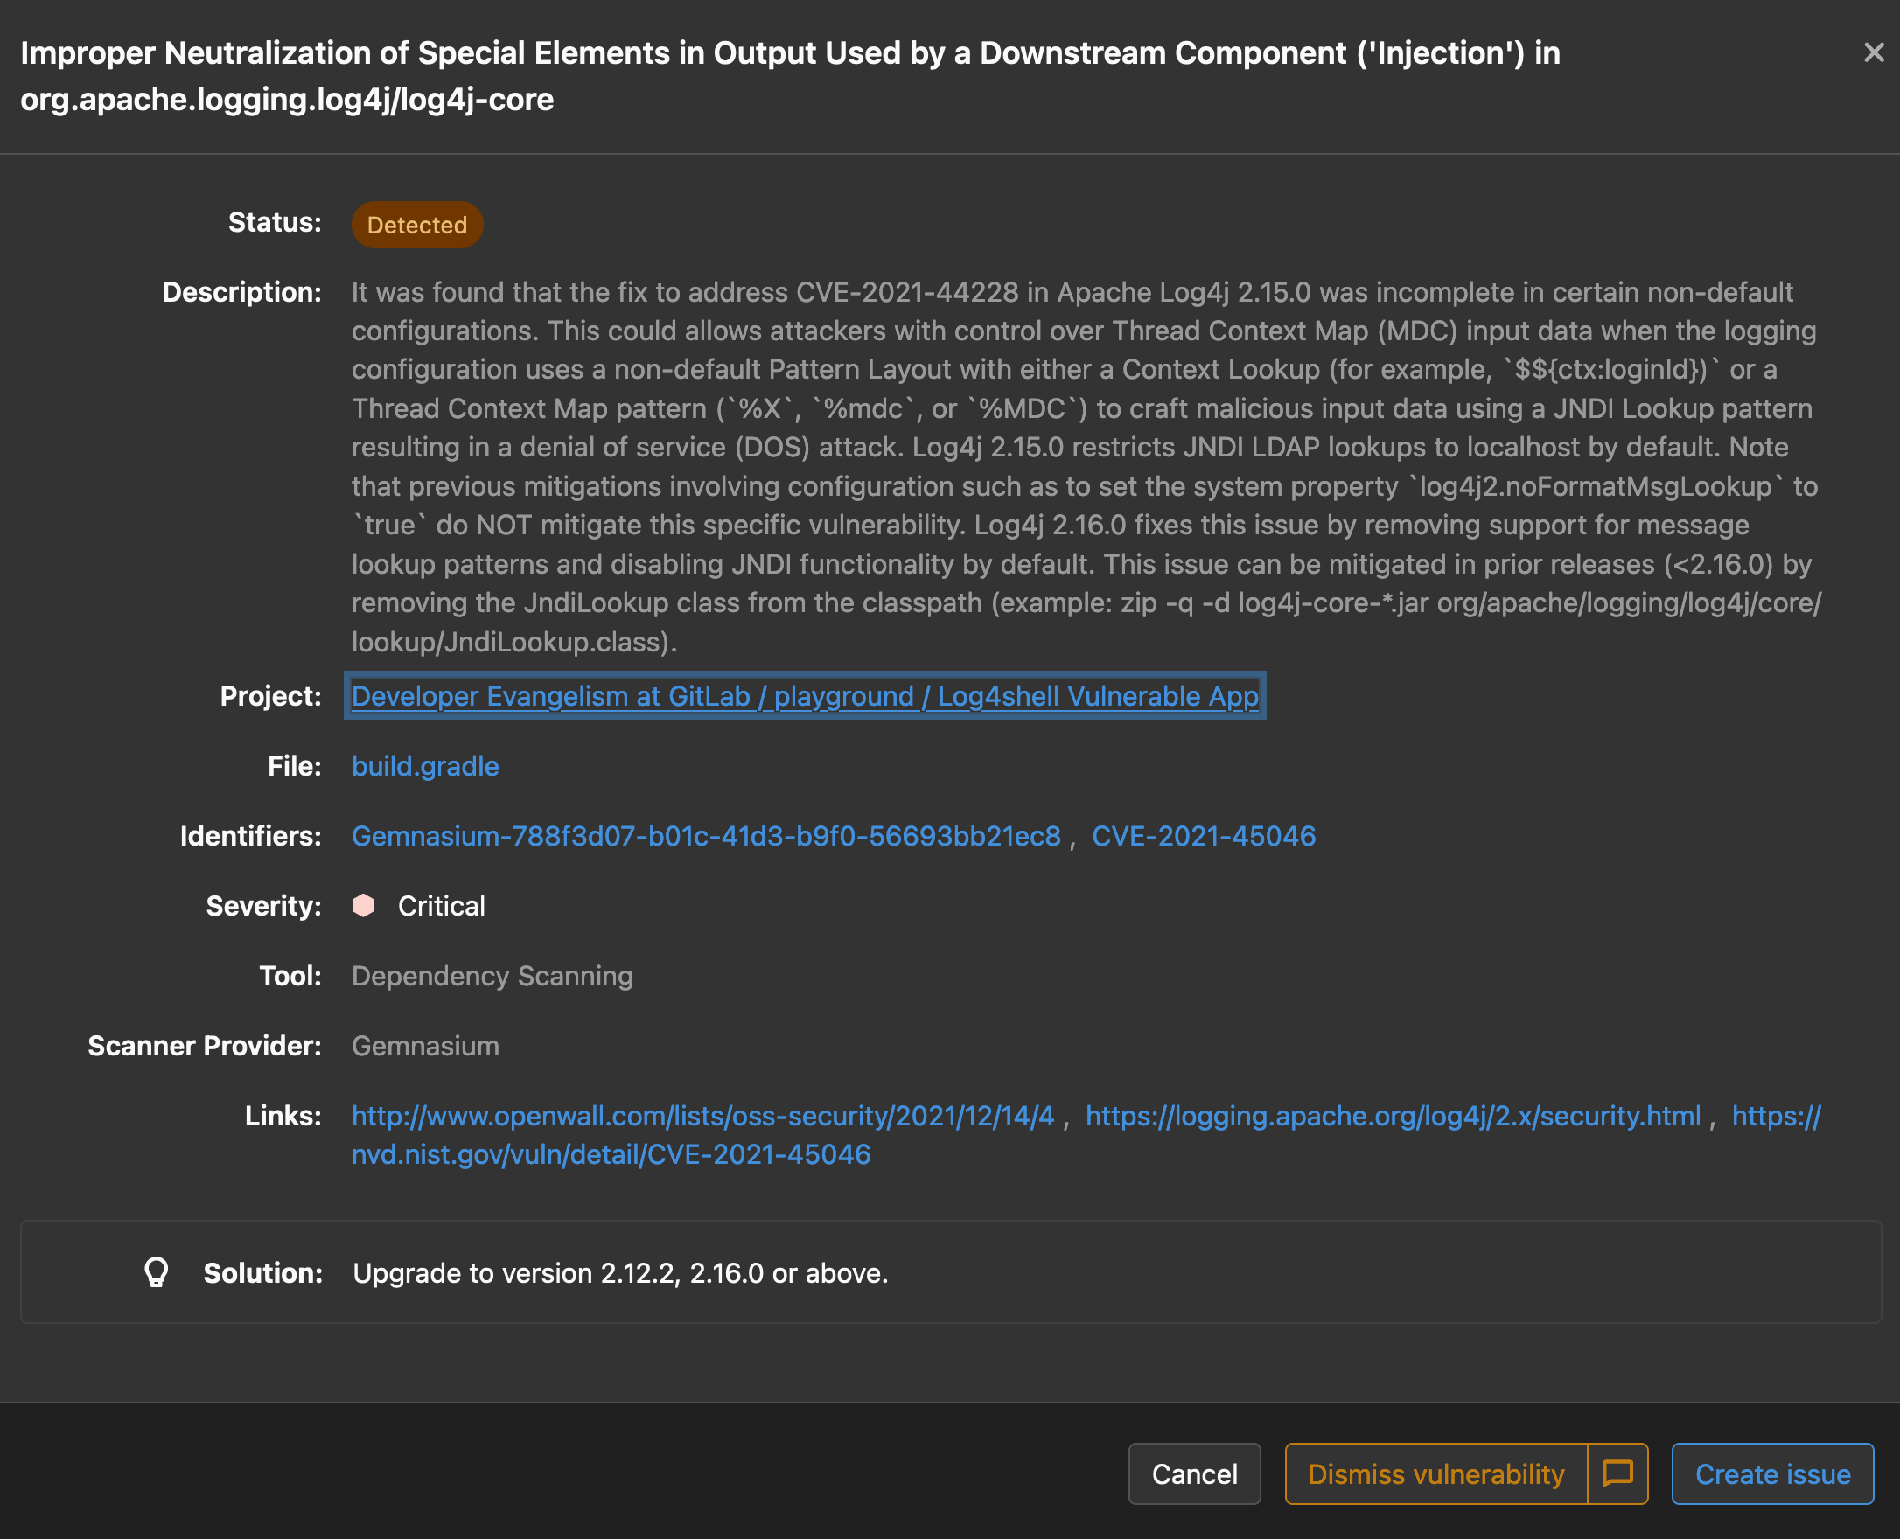Open the build.gradle file link
The width and height of the screenshot is (1900, 1539).
coord(425,766)
